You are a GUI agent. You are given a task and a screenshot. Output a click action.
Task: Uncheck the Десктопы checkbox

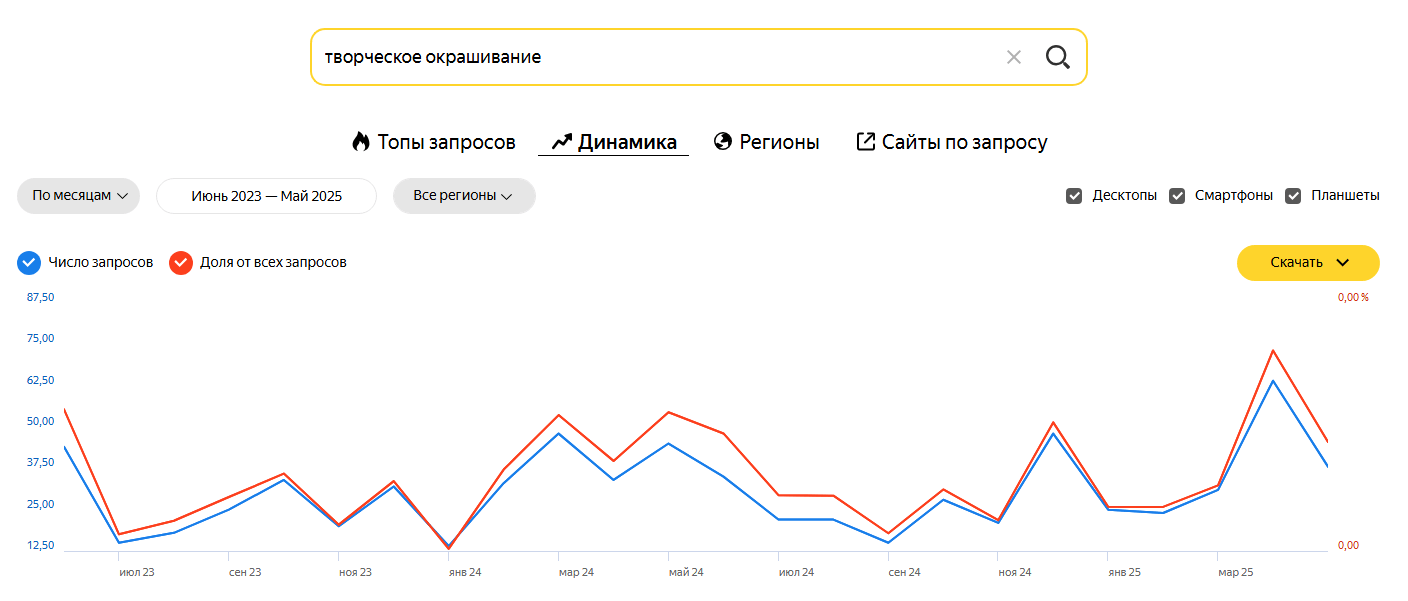(1074, 196)
